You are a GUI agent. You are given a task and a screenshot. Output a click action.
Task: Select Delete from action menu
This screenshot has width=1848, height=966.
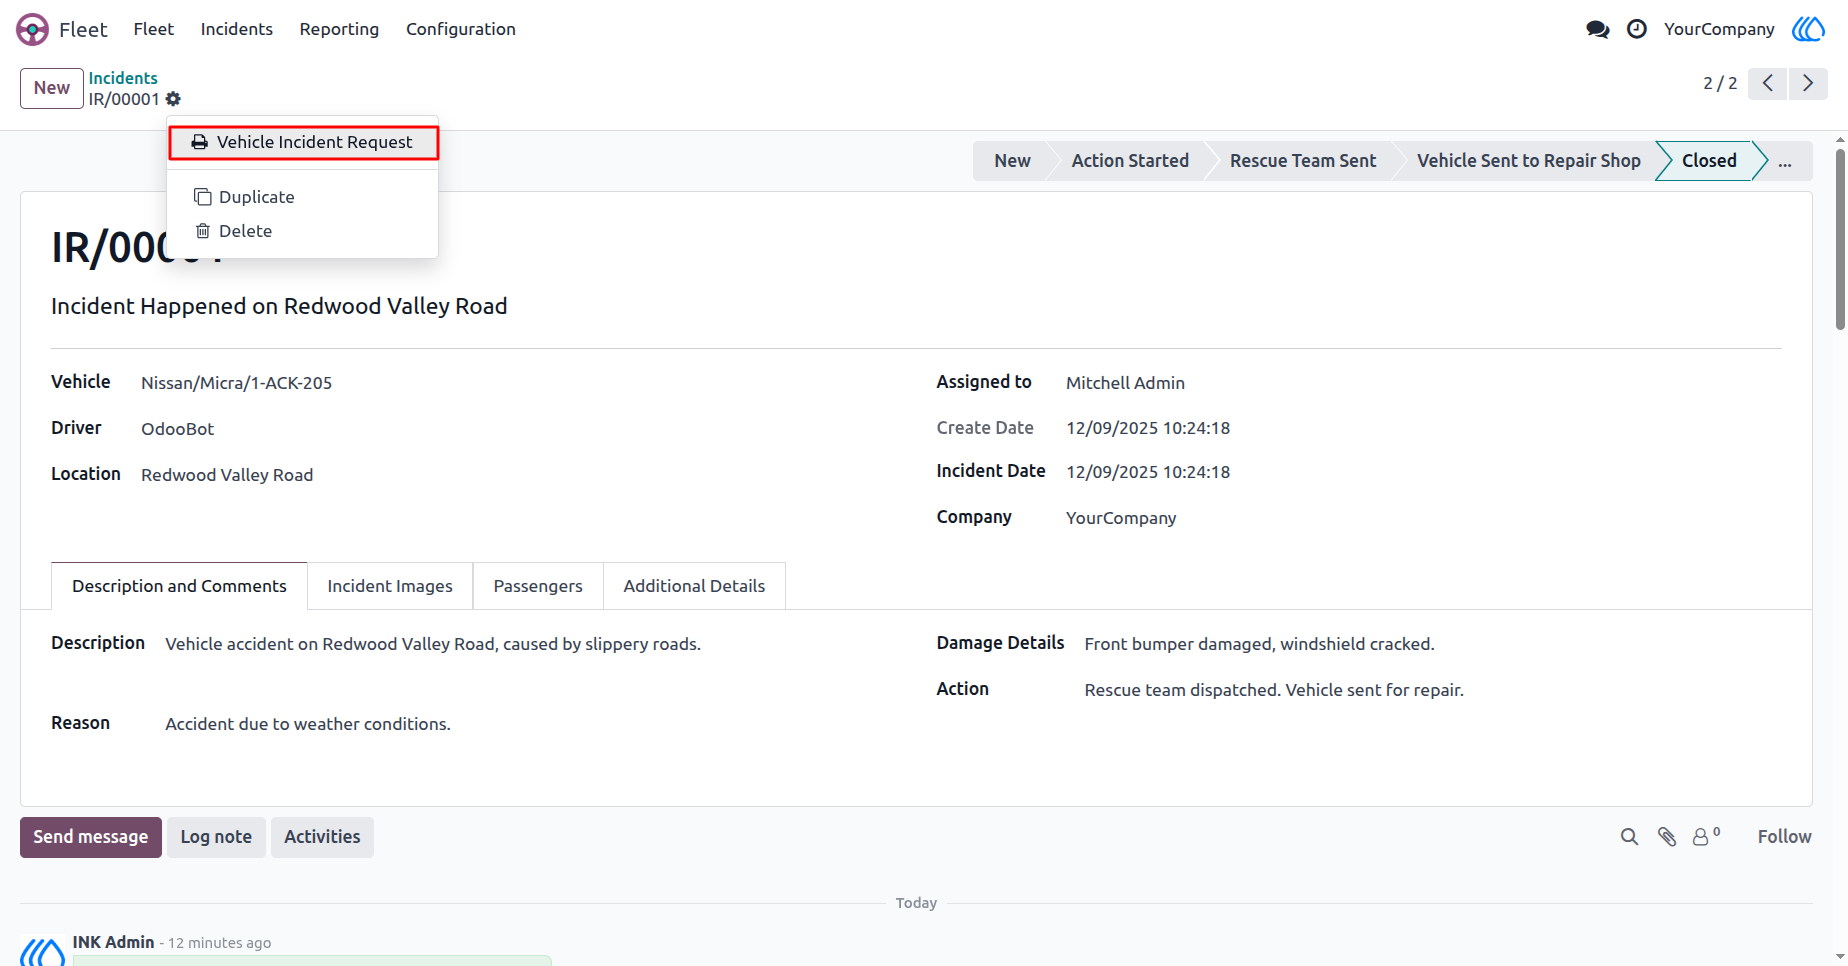303,231
